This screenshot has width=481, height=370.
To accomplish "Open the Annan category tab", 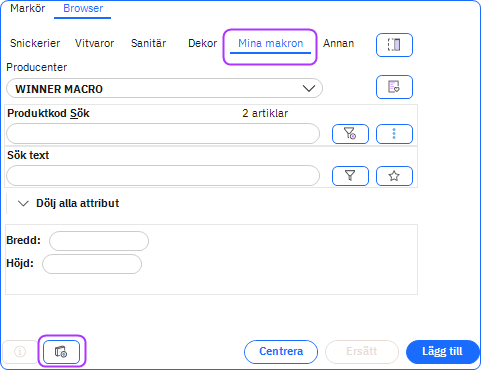I will click(338, 43).
